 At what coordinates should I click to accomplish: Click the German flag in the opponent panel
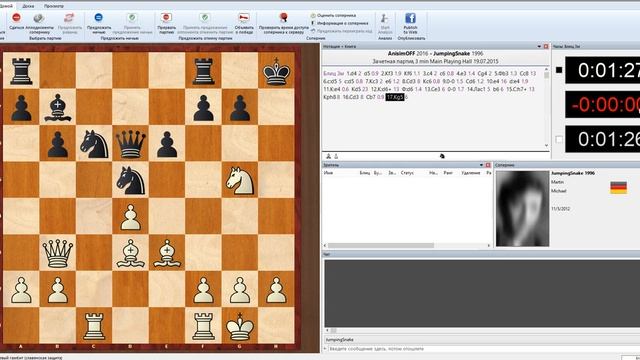618,188
